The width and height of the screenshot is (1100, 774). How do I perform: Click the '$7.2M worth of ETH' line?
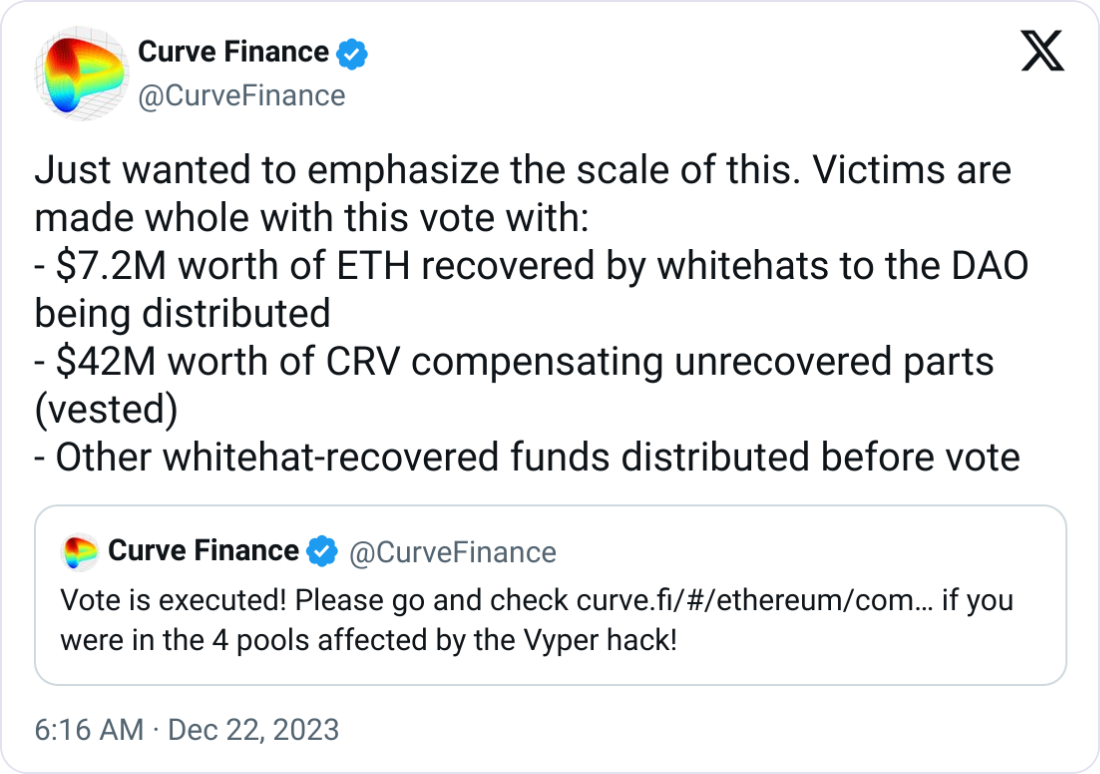point(531,266)
